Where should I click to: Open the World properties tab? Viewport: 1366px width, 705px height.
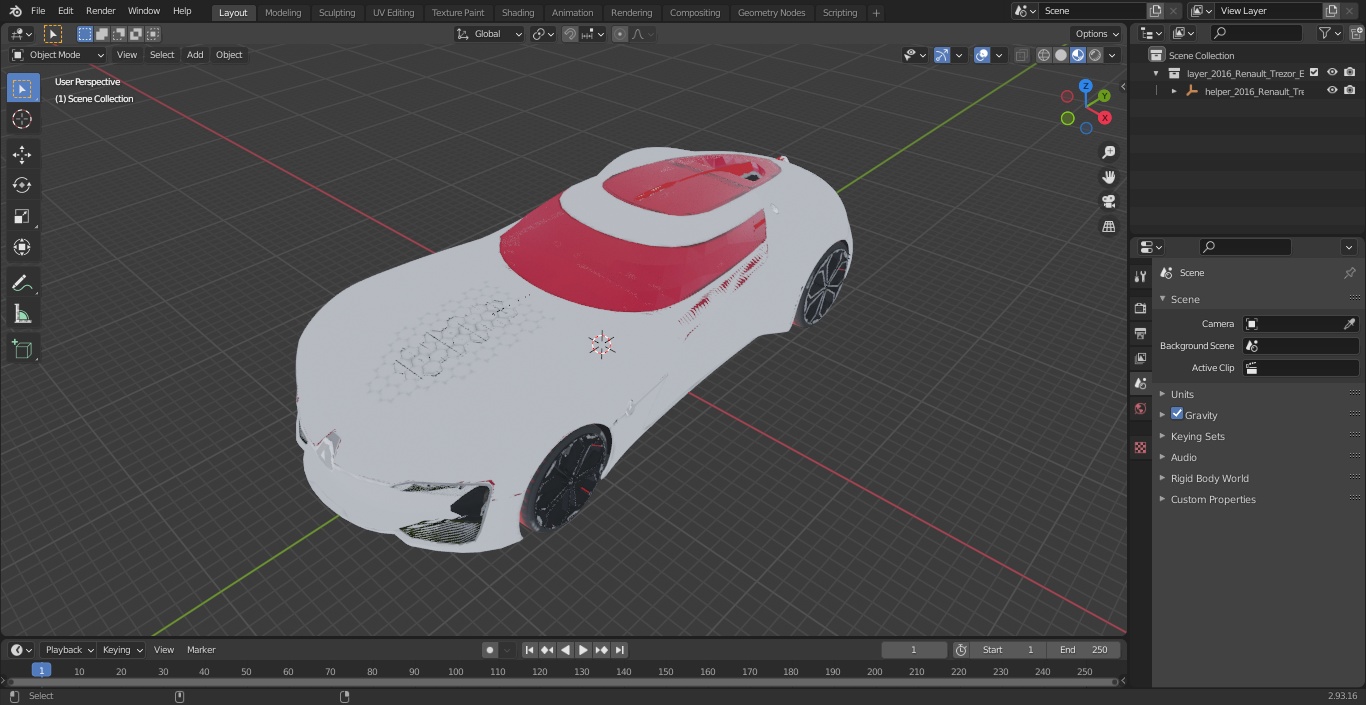1140,408
